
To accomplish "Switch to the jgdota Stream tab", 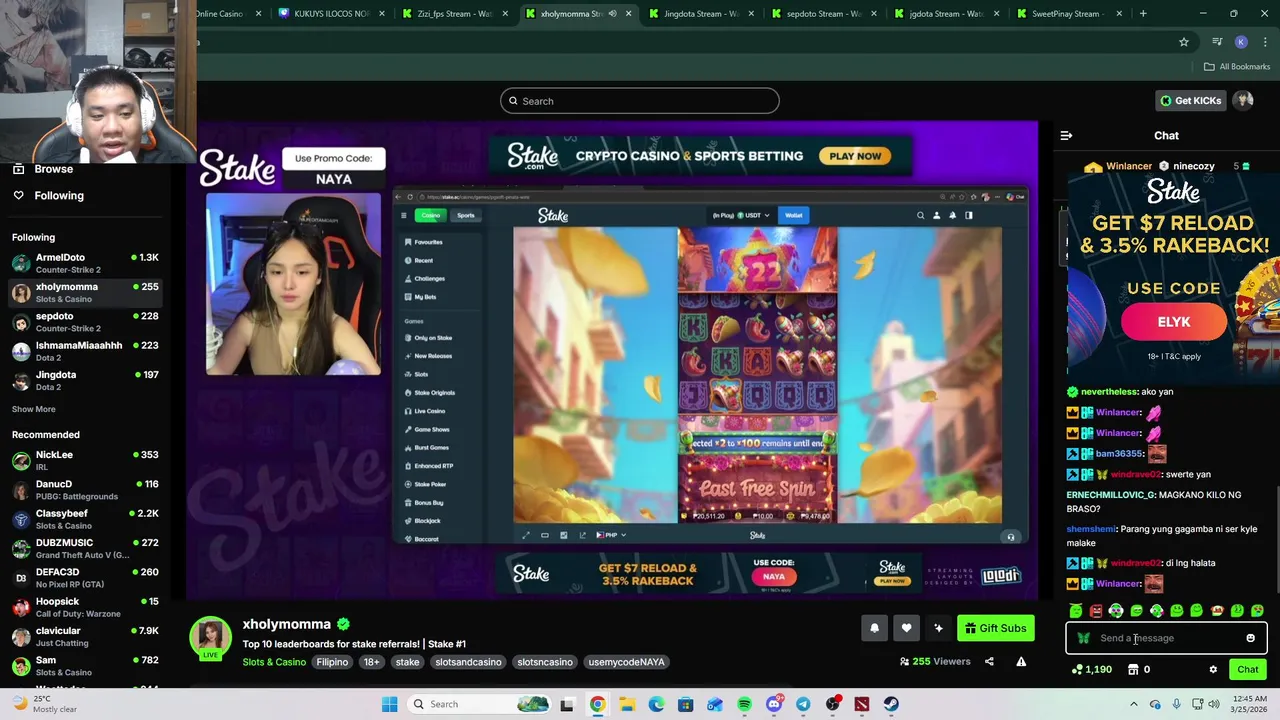I will (x=949, y=14).
